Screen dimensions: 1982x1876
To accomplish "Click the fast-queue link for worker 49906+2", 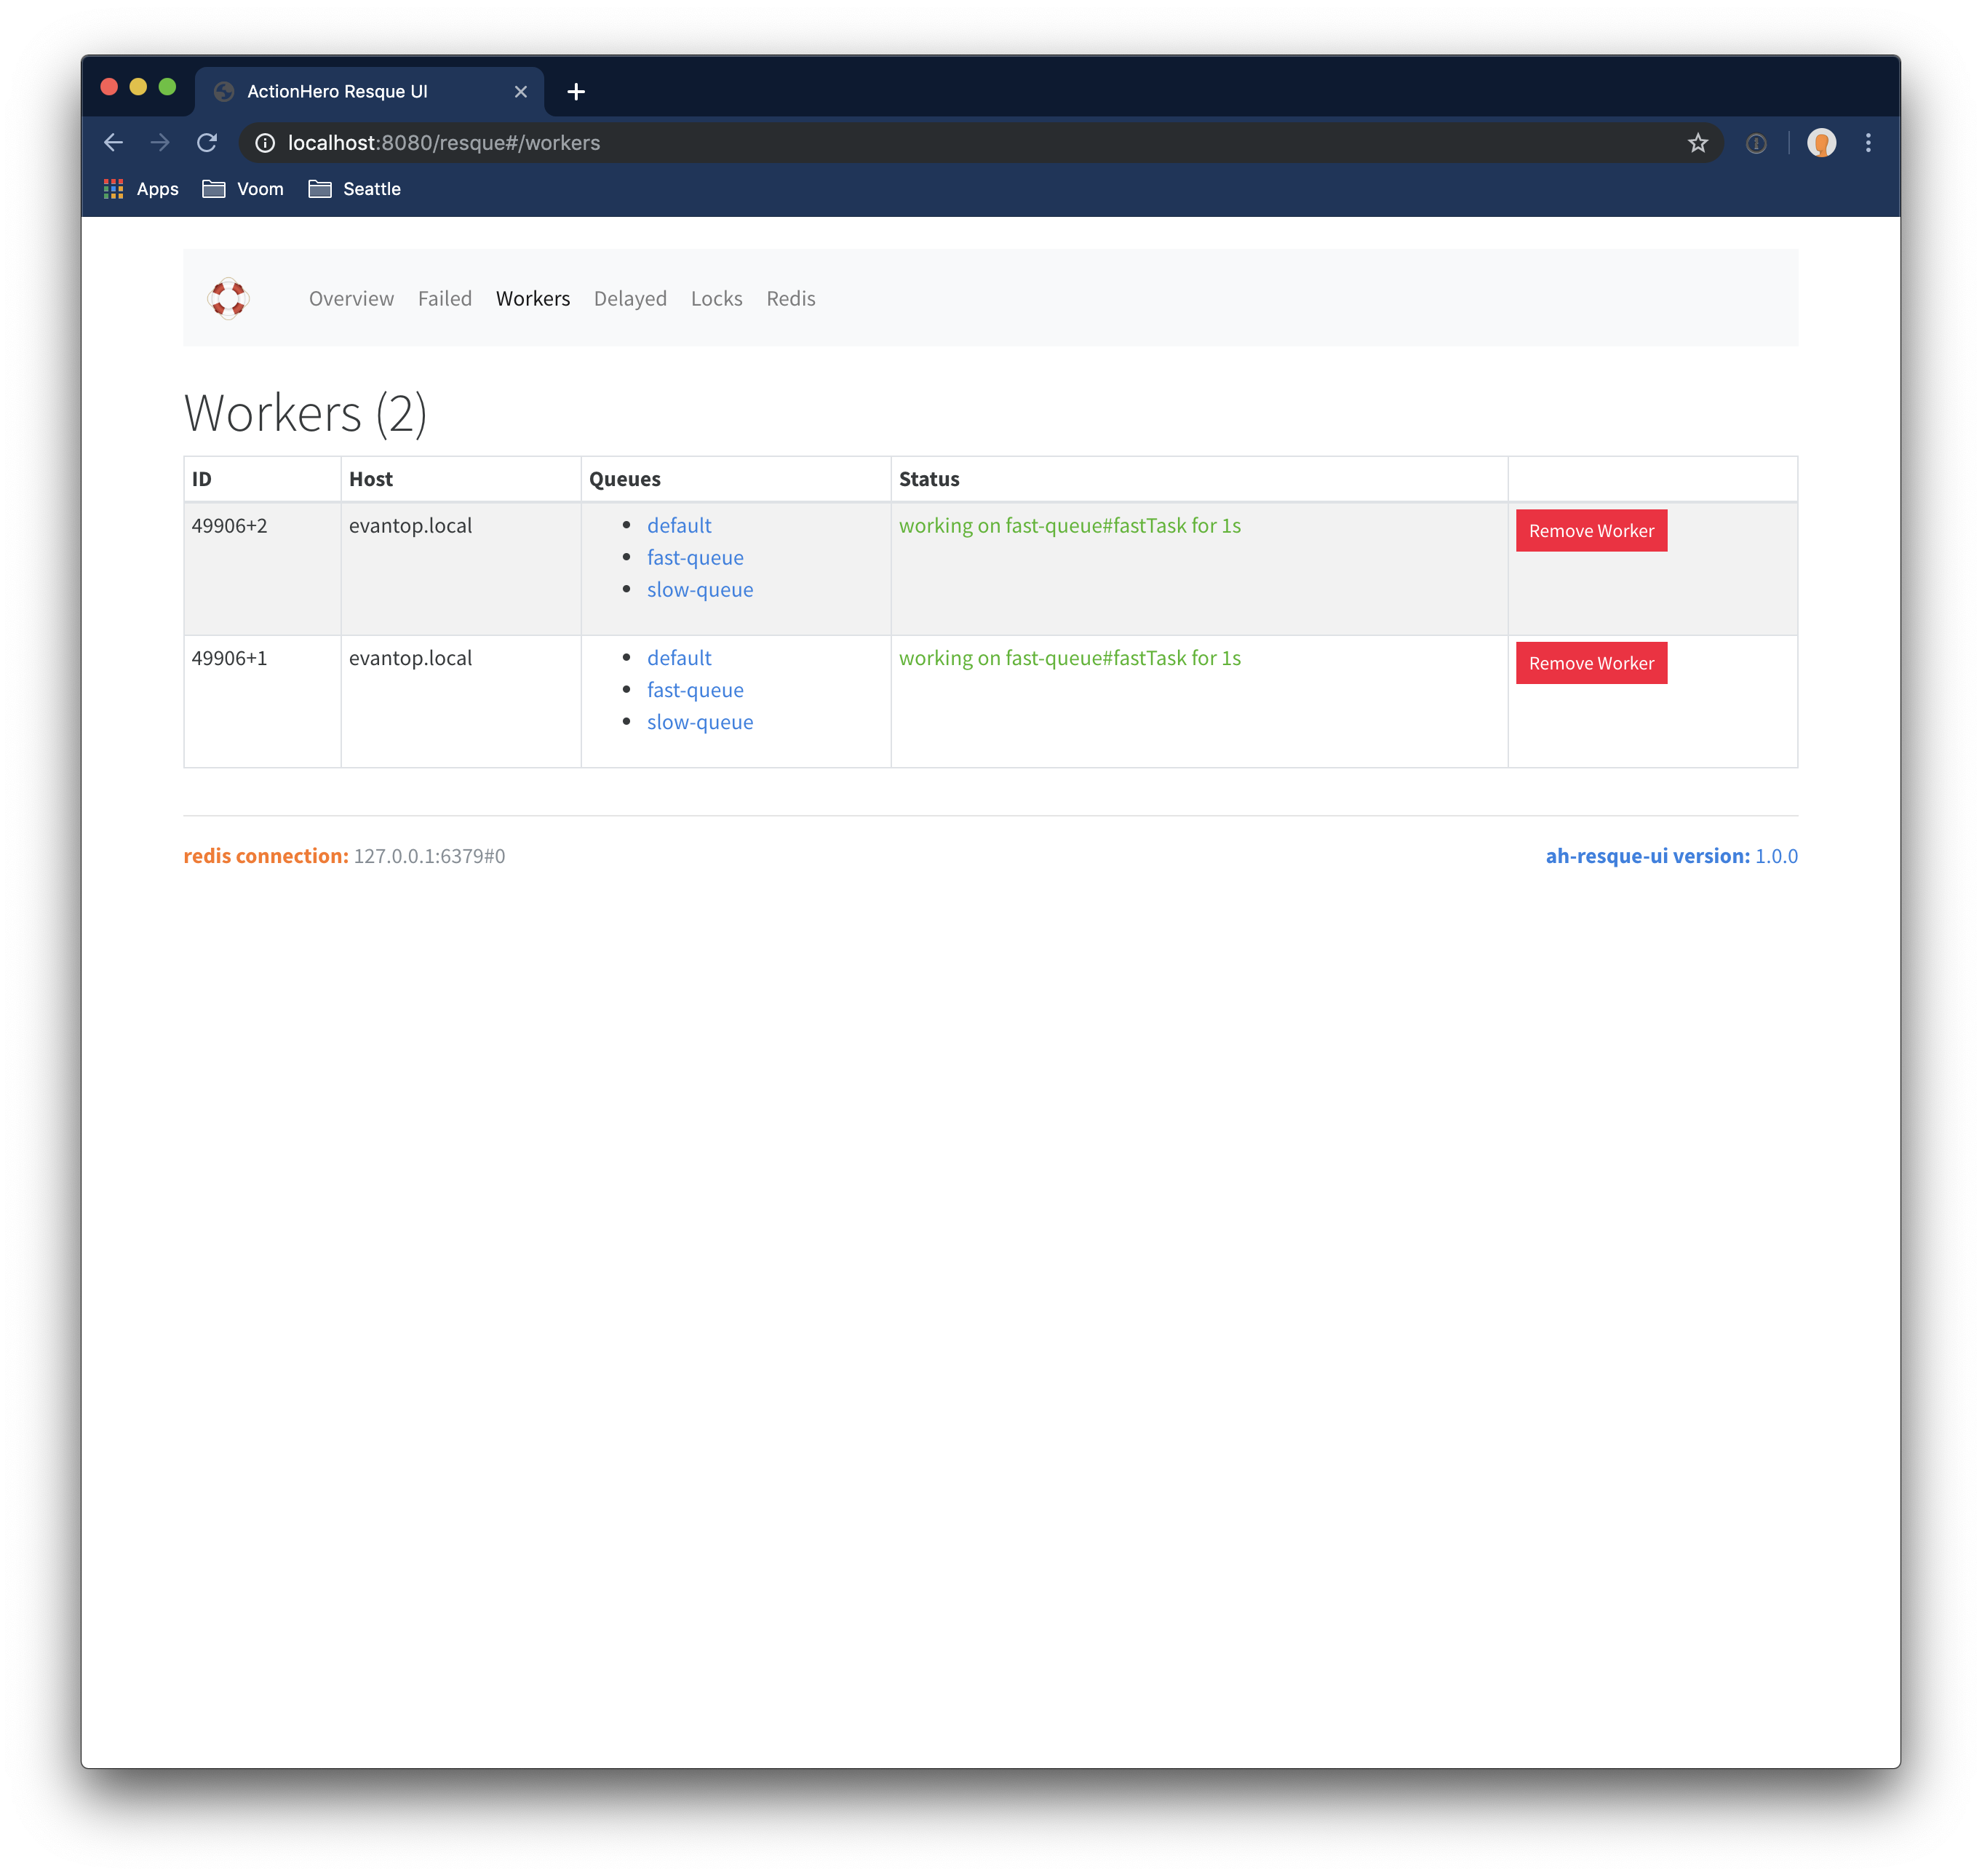I will [x=695, y=557].
